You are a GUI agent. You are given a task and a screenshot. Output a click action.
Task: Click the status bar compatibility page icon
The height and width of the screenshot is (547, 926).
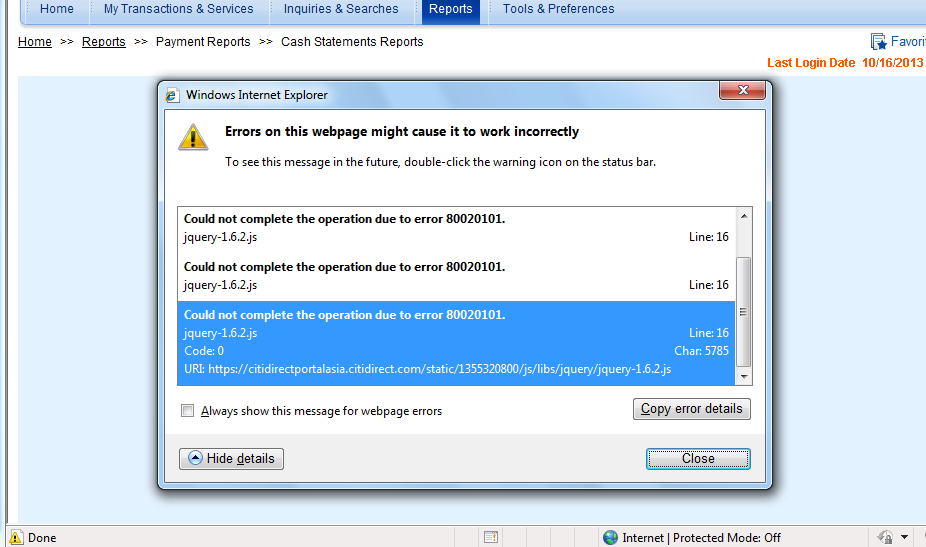click(x=491, y=537)
